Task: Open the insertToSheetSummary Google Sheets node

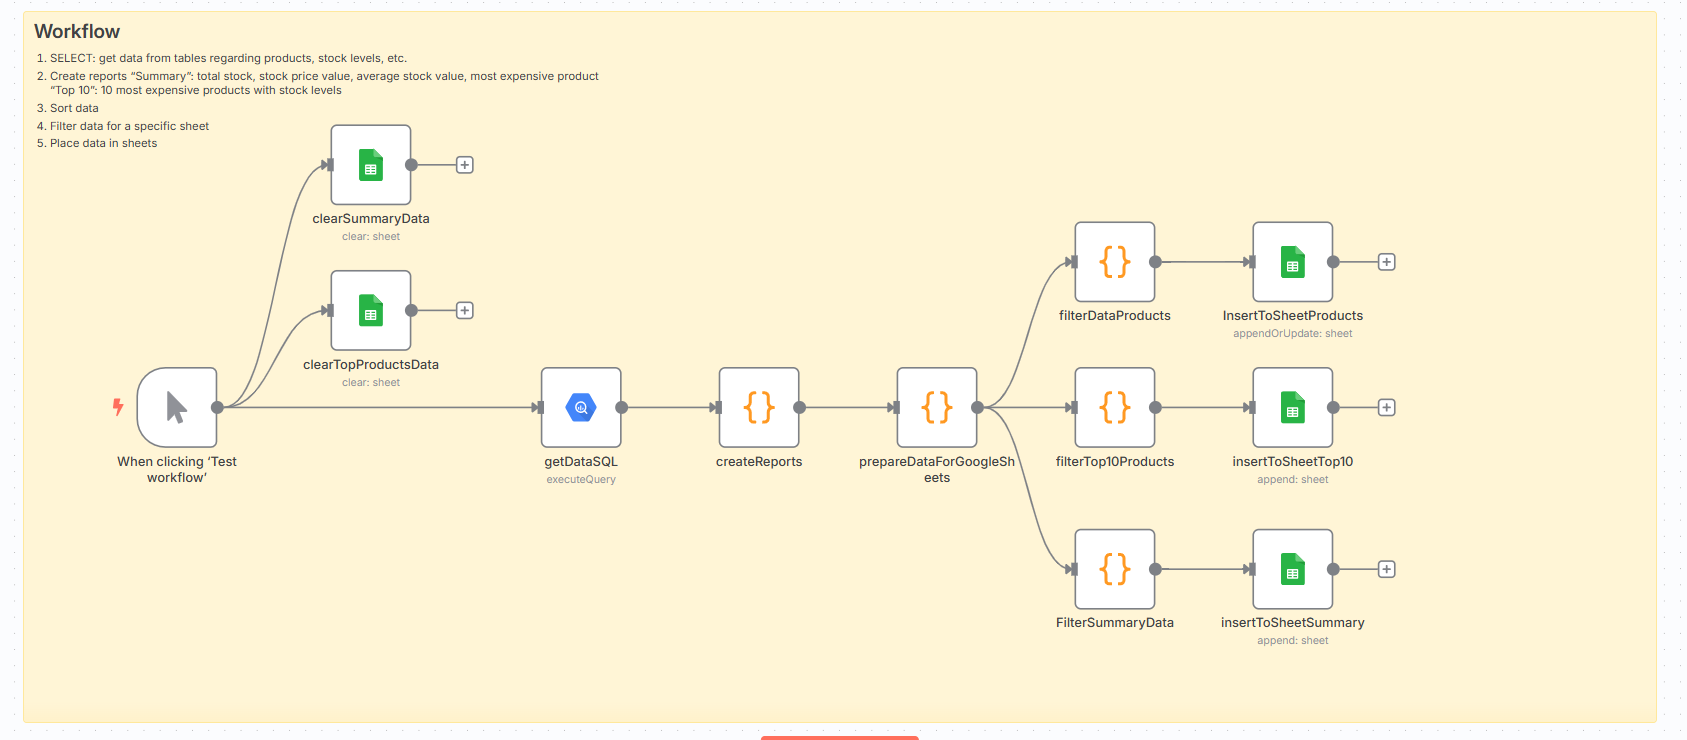Action: (1293, 569)
